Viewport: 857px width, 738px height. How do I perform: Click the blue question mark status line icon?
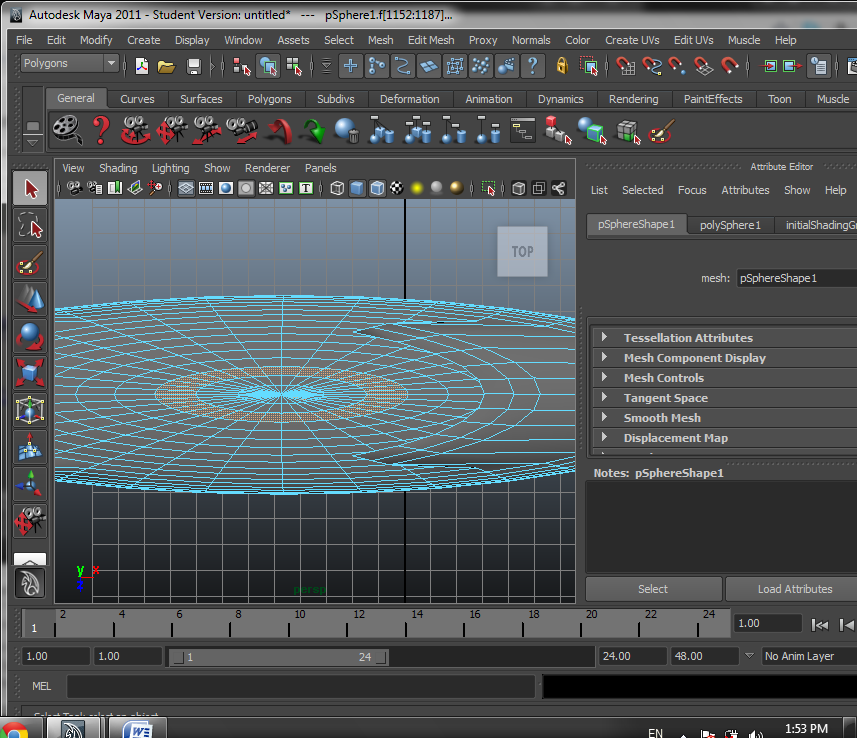532,66
